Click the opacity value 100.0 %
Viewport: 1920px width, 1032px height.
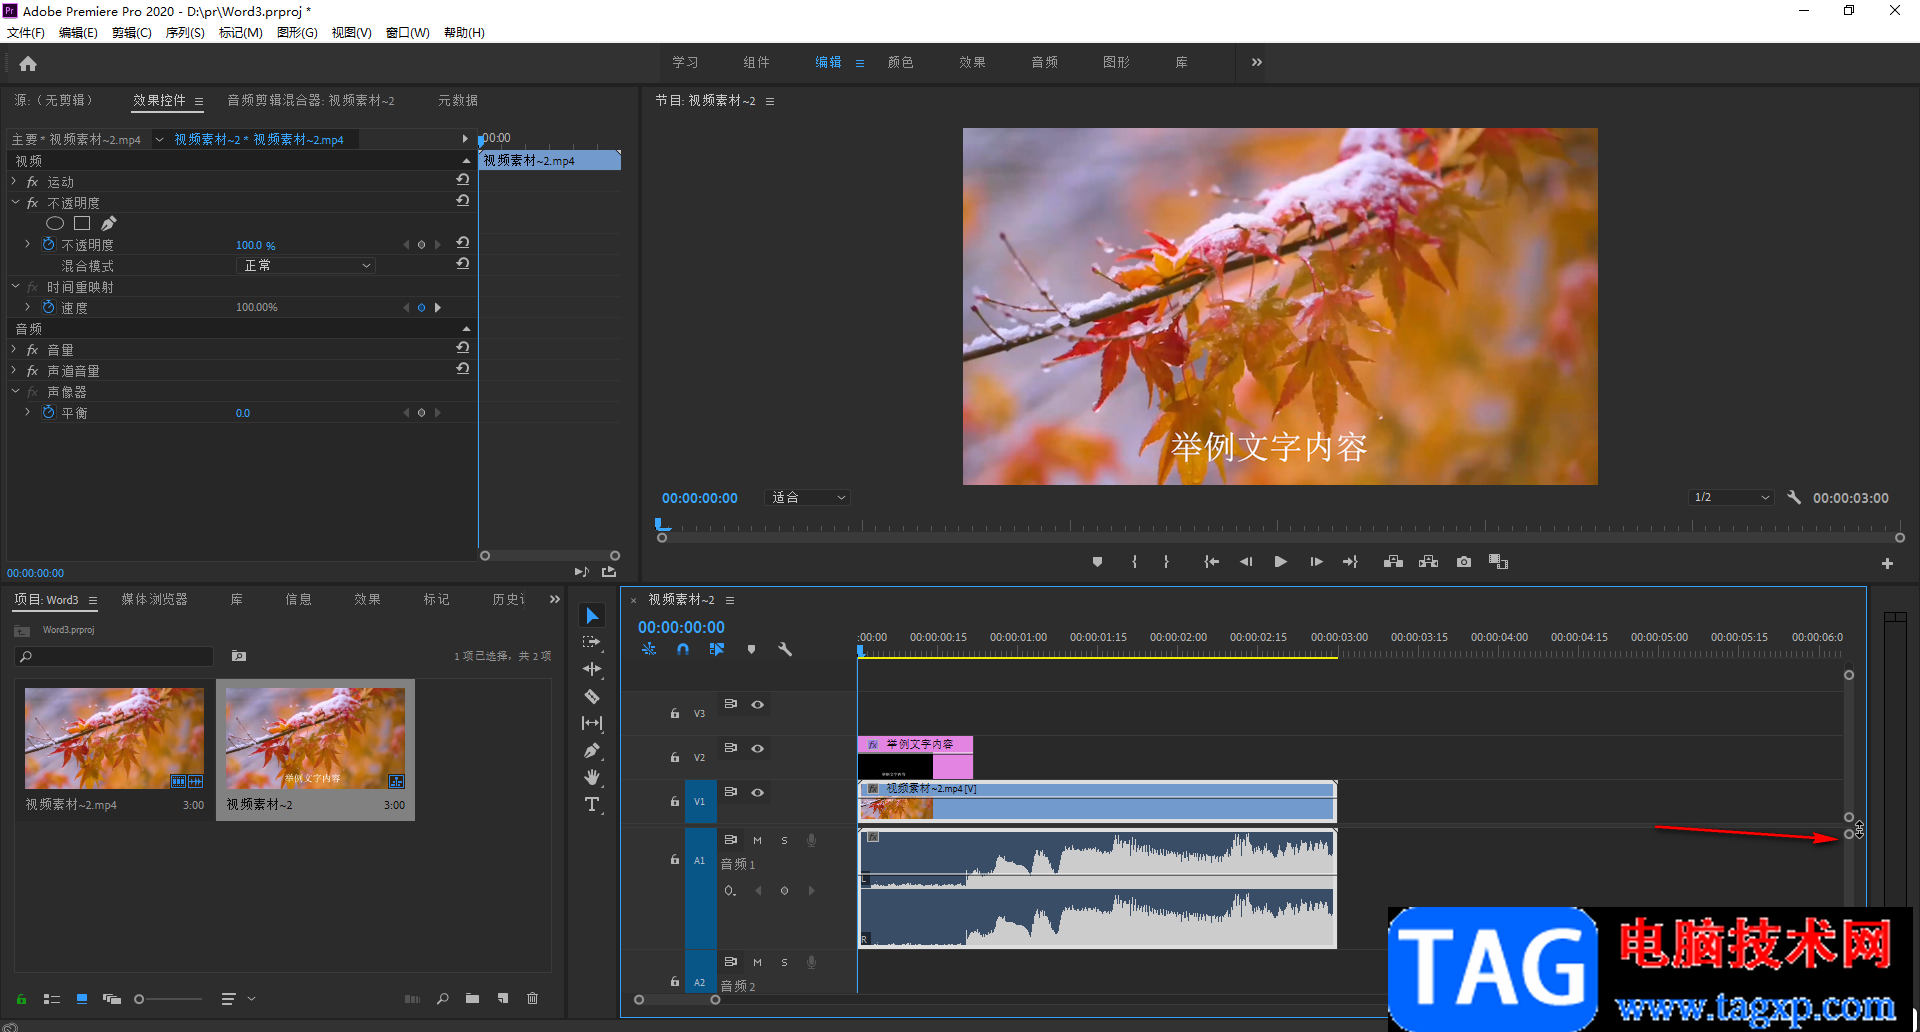tap(255, 245)
